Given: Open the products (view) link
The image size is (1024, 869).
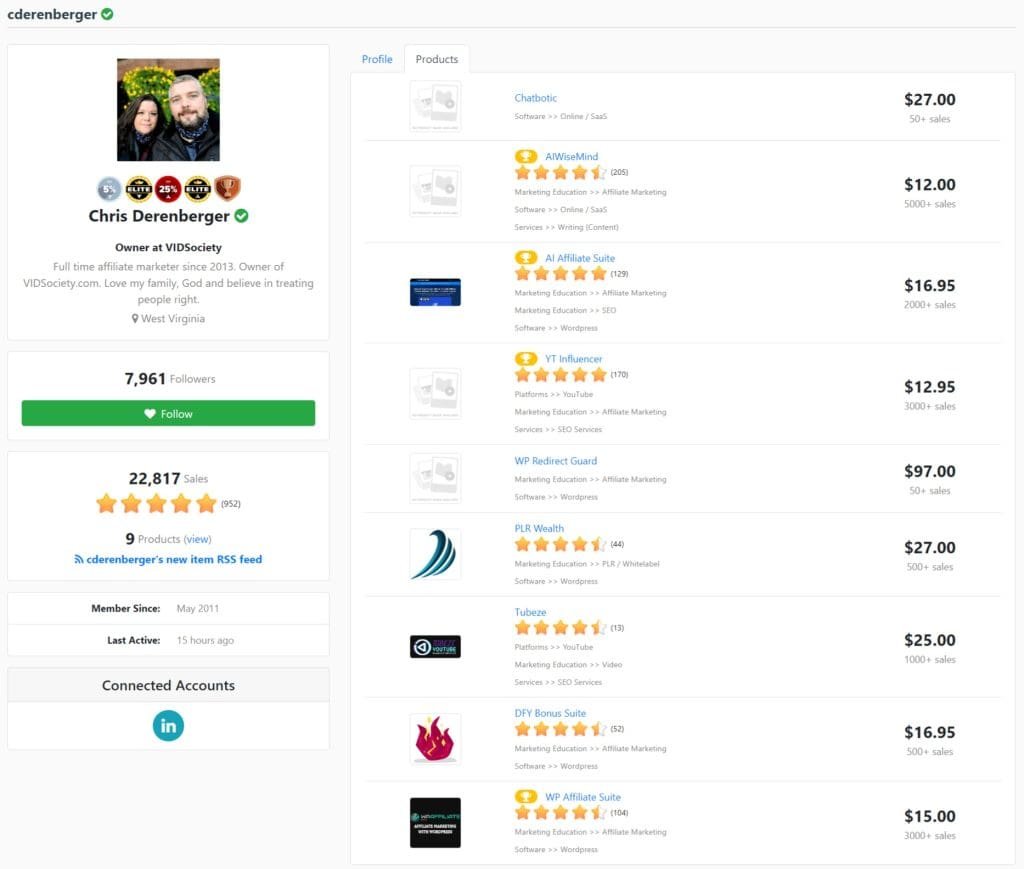Looking at the screenshot, I should (197, 539).
